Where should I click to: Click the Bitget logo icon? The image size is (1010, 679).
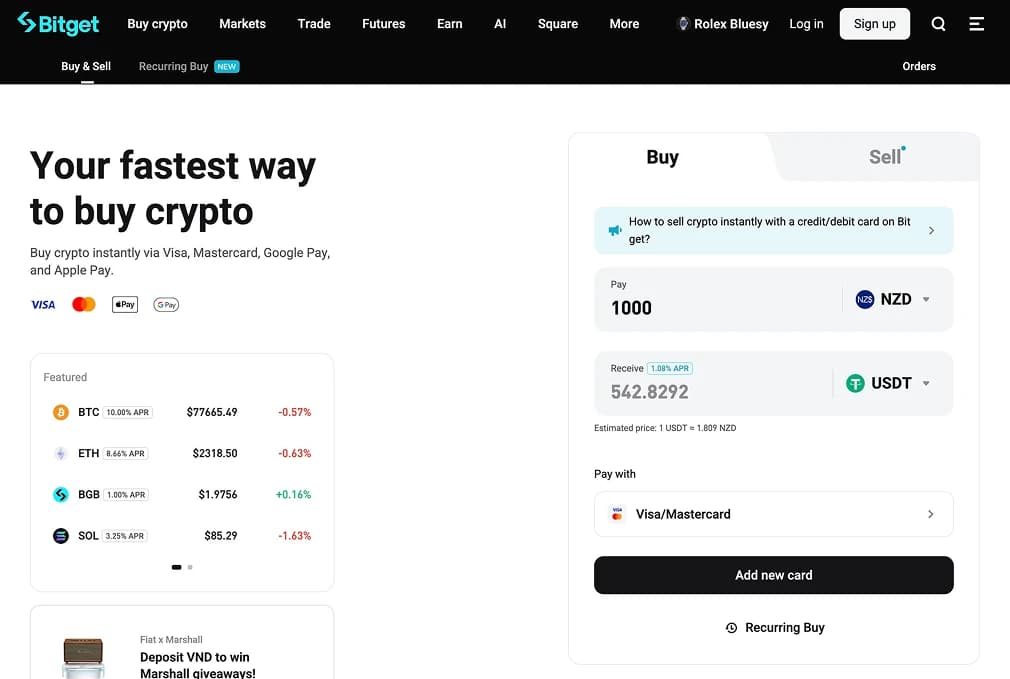(27, 23)
